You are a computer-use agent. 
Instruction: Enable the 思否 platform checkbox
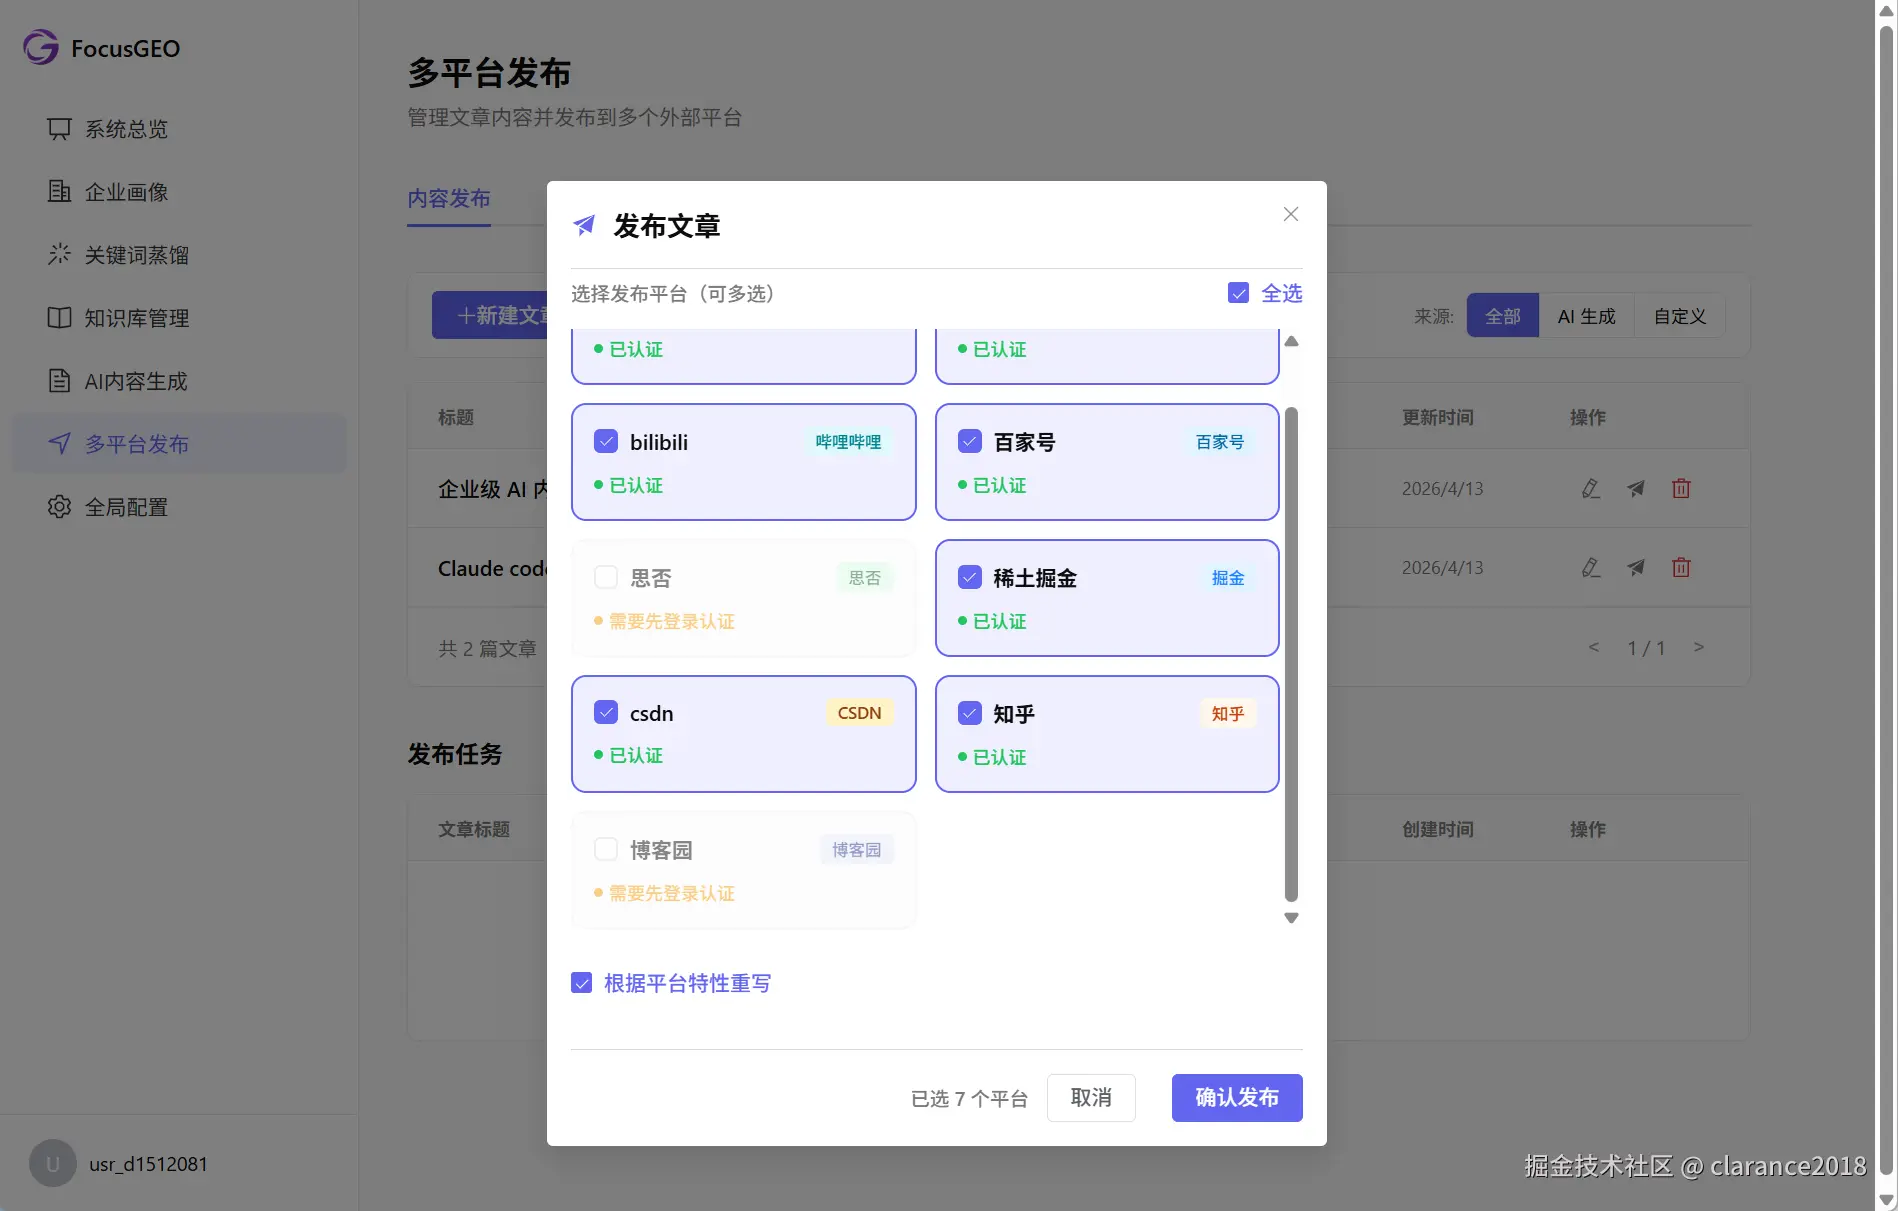coord(605,577)
